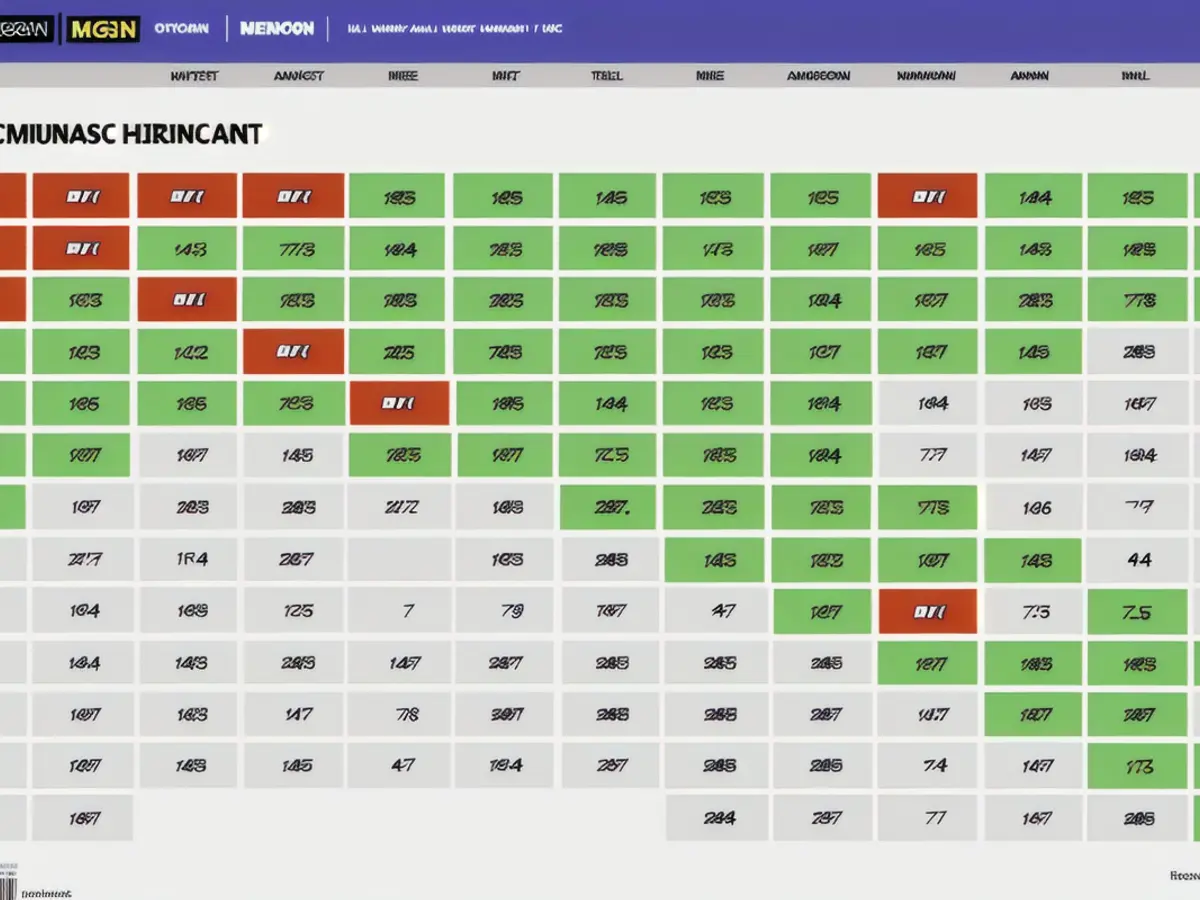Select the cell showing 244

click(719, 818)
